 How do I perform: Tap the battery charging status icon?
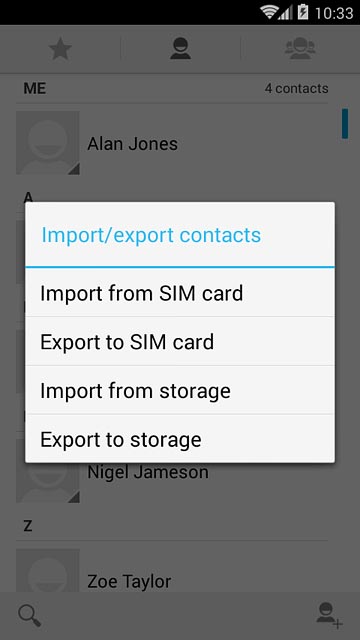coord(303,12)
